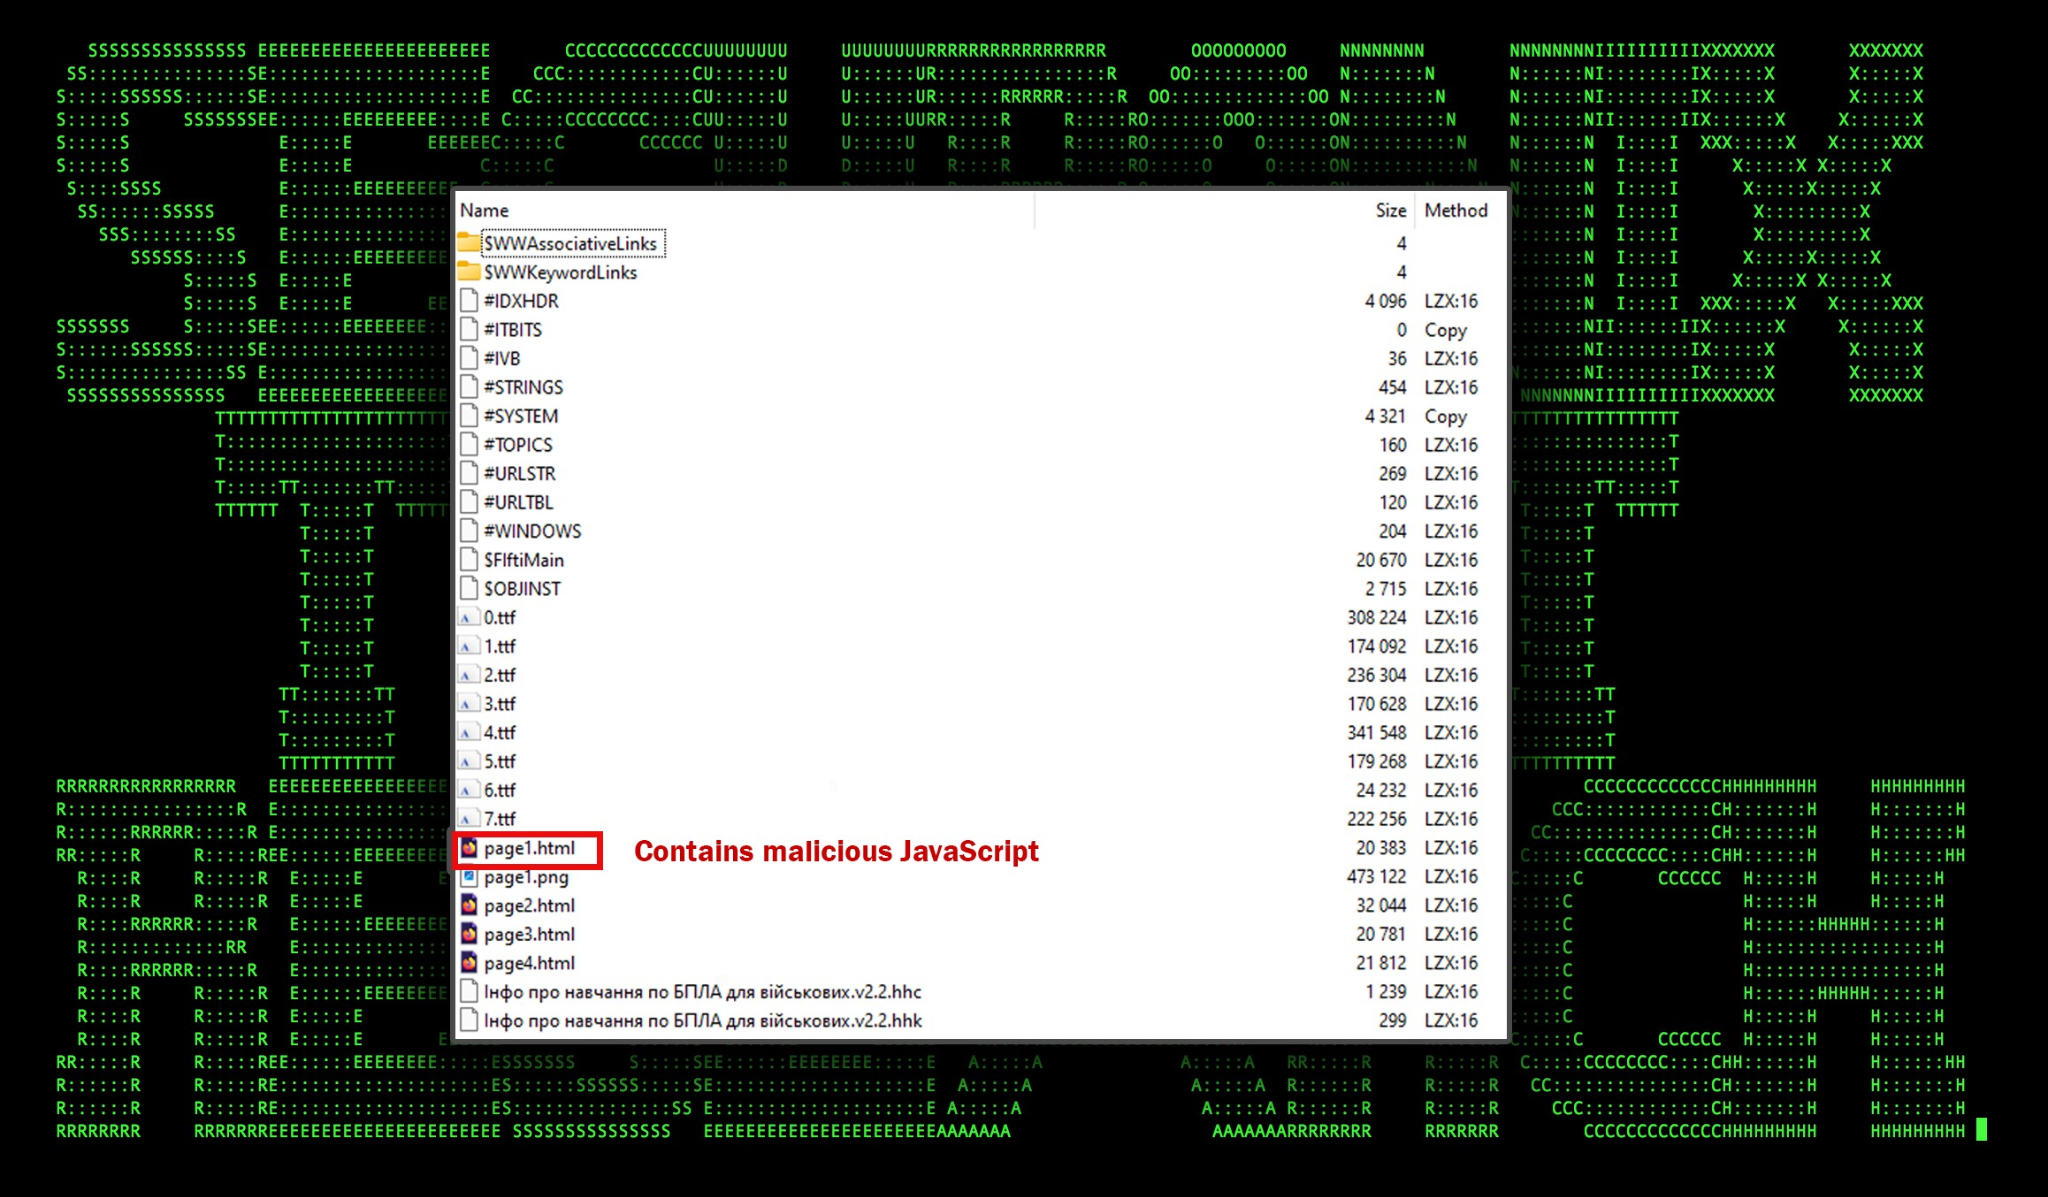This screenshot has width=2048, height=1197.
Task: Click the page1.html file icon
Action: coord(468,848)
